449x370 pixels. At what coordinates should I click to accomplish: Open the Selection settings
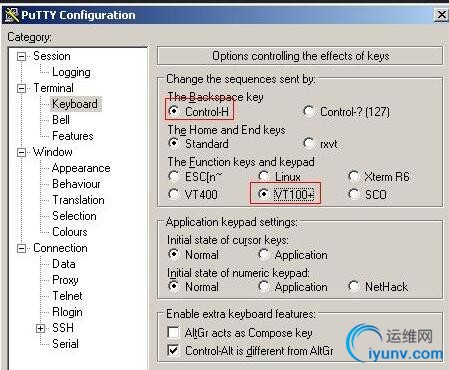point(74,216)
